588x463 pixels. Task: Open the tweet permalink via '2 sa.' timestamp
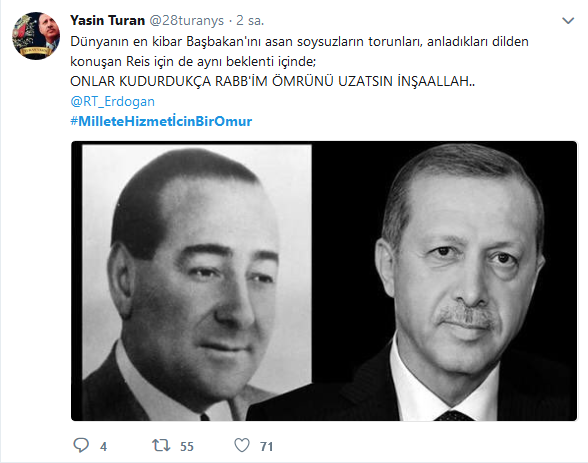pyautogui.click(x=250, y=21)
